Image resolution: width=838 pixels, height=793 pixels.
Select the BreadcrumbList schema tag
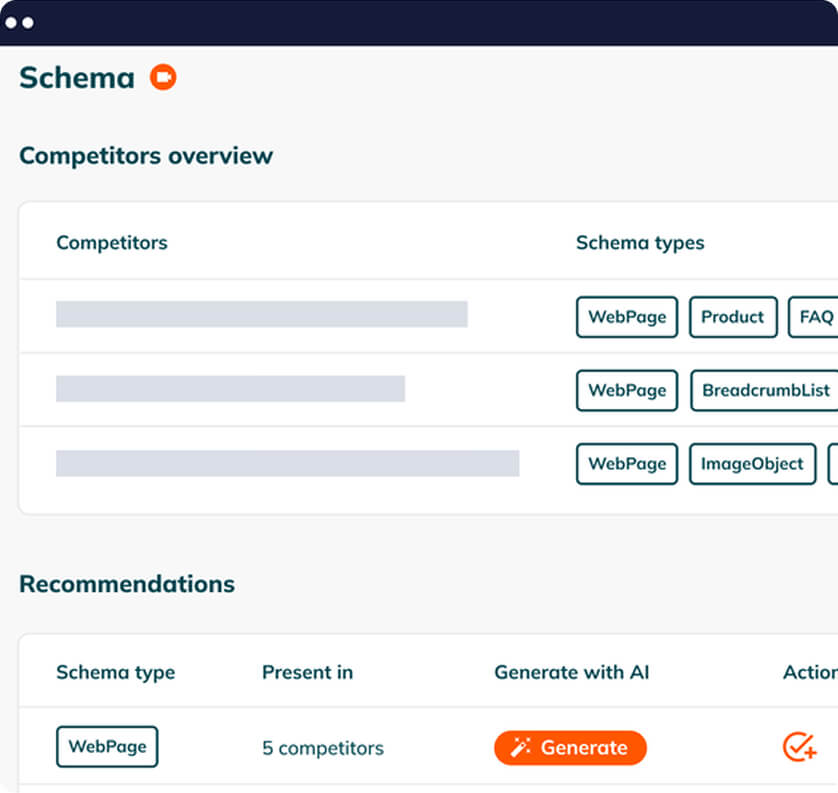tap(764, 390)
